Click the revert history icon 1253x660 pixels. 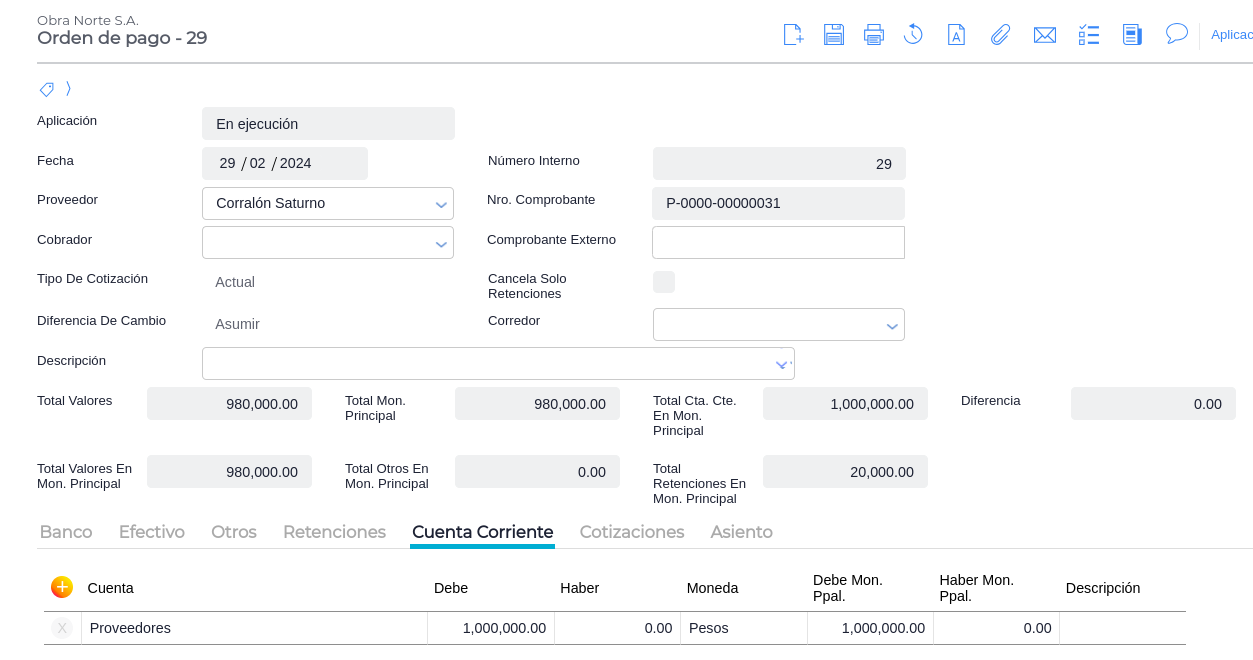tap(913, 35)
